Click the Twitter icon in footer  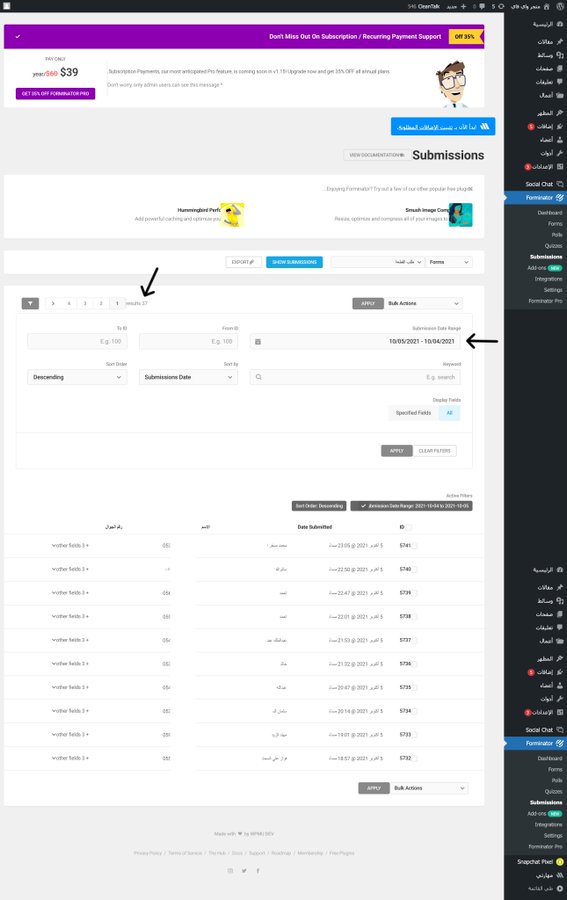(x=244, y=871)
